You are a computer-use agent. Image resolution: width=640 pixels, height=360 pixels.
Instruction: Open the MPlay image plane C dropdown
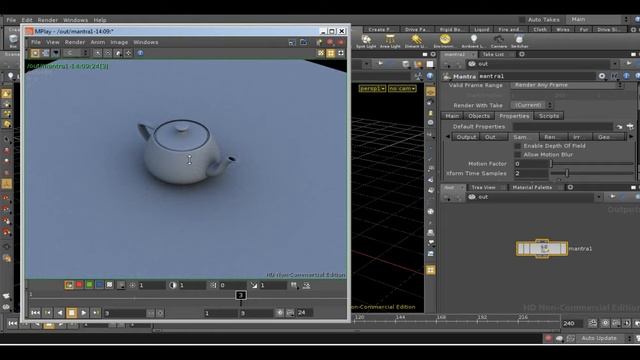(x=76, y=53)
